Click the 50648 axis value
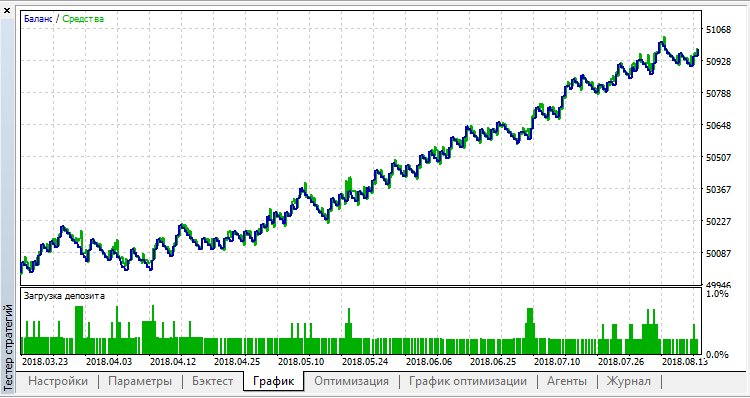750x398 pixels. (718, 125)
